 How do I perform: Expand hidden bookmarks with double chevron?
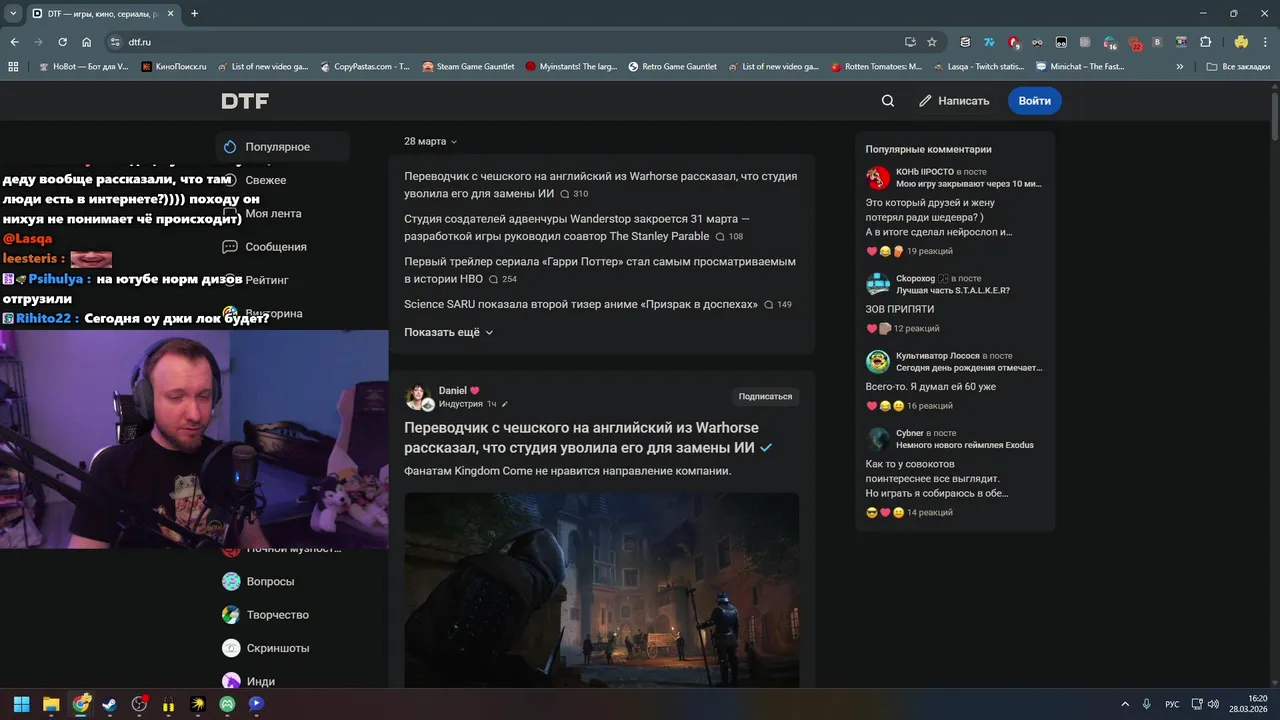[x=1180, y=67]
